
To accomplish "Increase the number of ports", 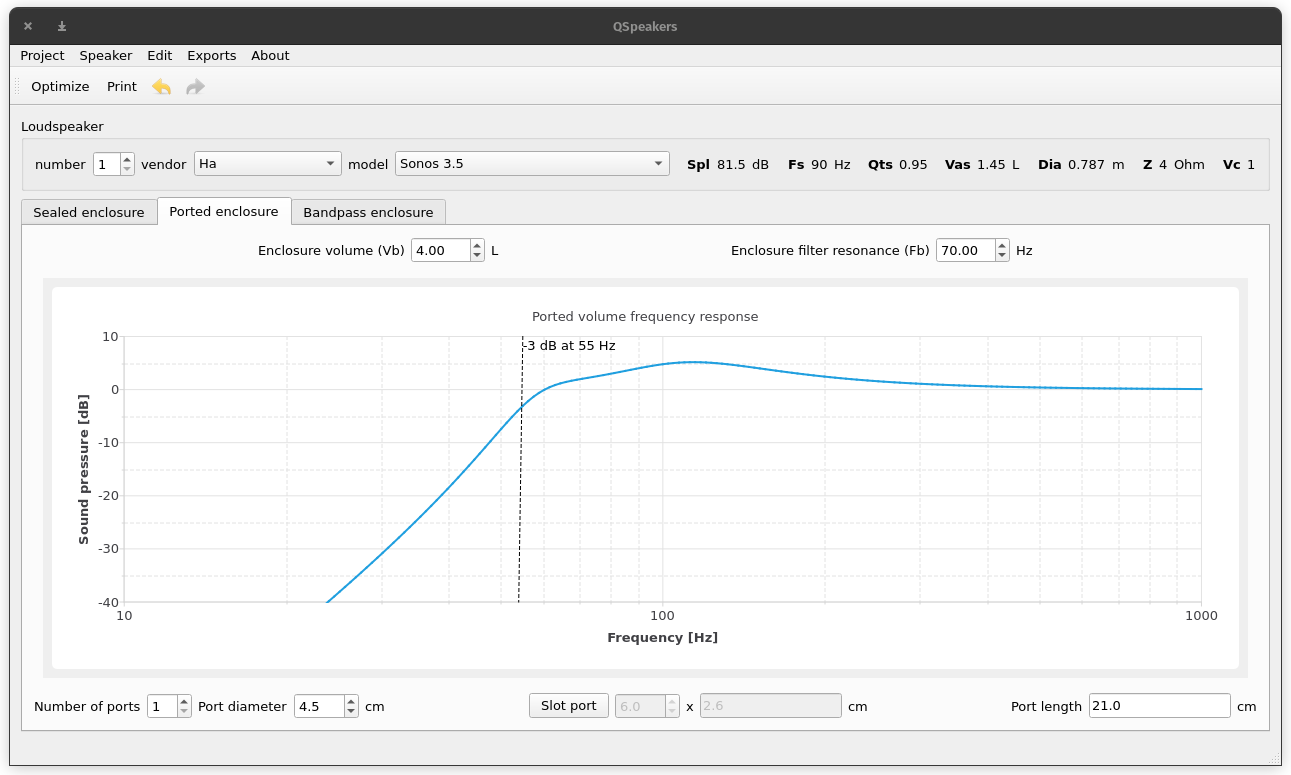I will tap(184, 701).
